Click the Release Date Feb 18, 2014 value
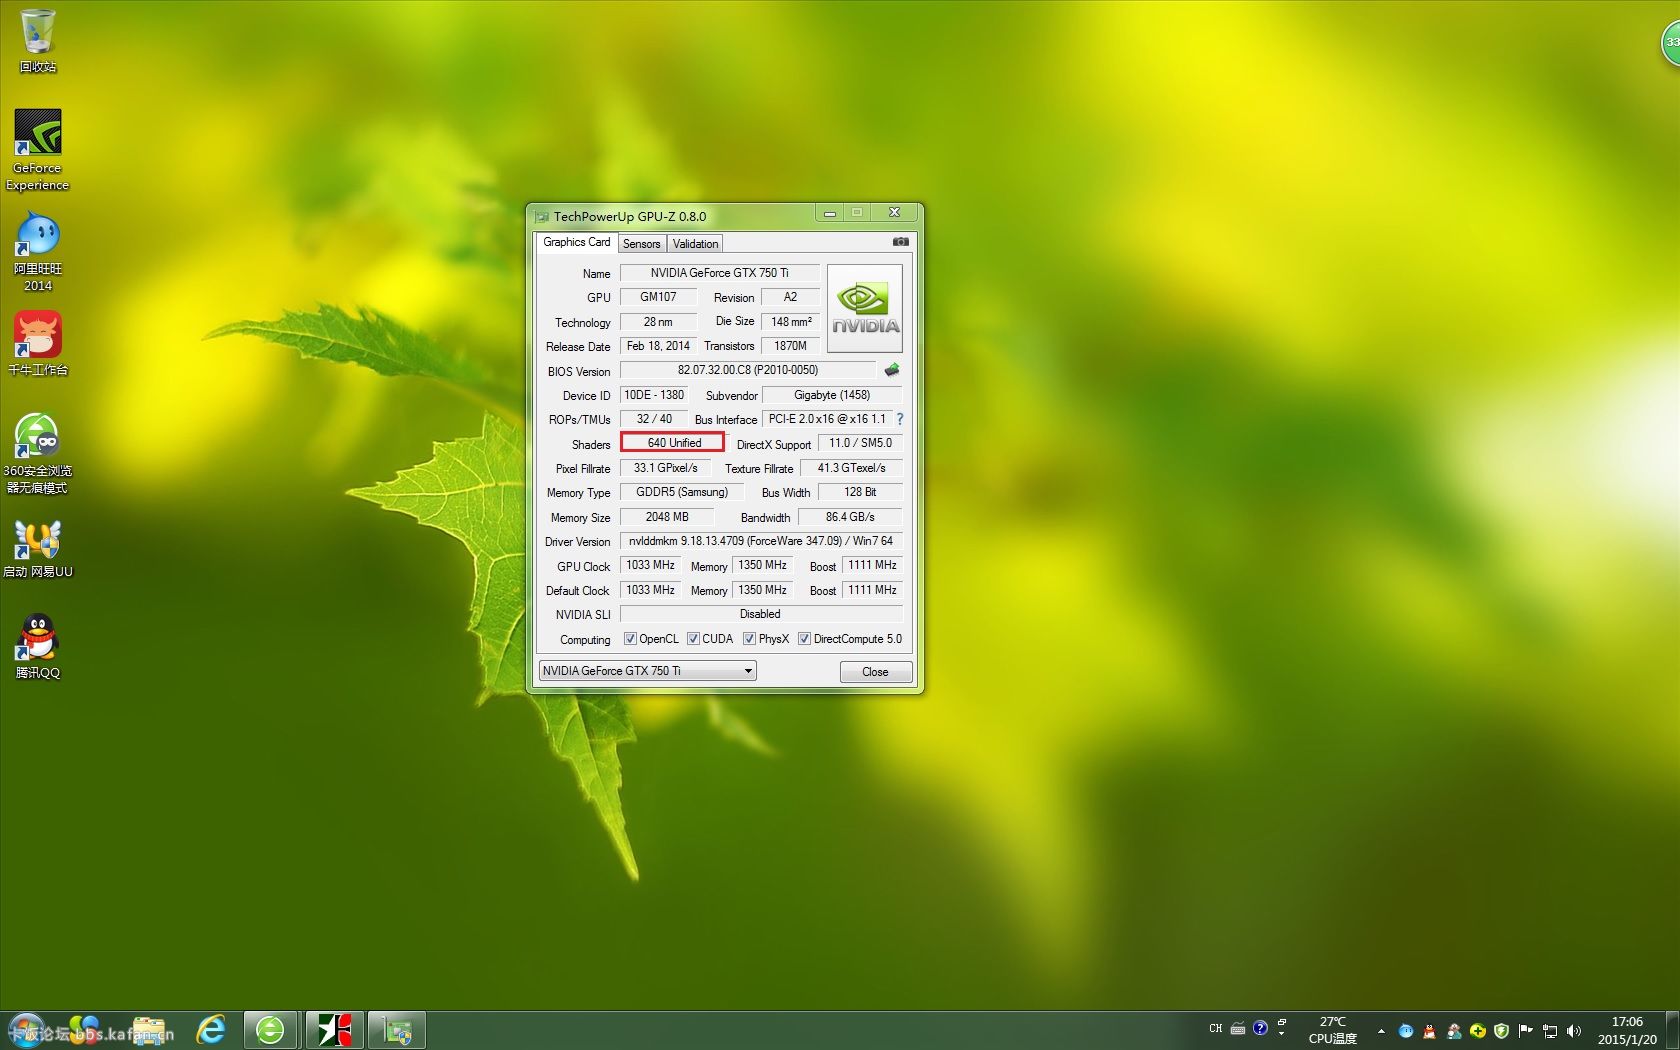Screen dimensions: 1680x1050 pyautogui.click(x=658, y=346)
